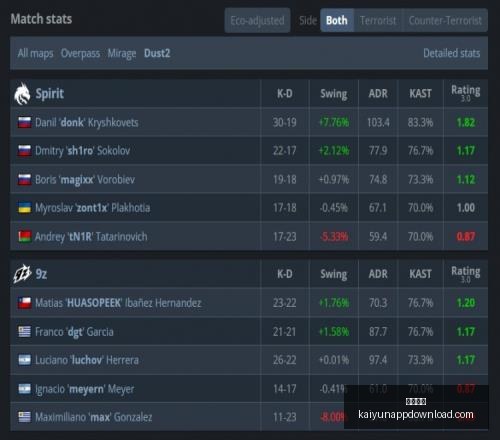The image size is (500, 440).
Task: Open Danil 'donk' Kryshkovets player profile
Action: pyautogui.click(x=87, y=123)
